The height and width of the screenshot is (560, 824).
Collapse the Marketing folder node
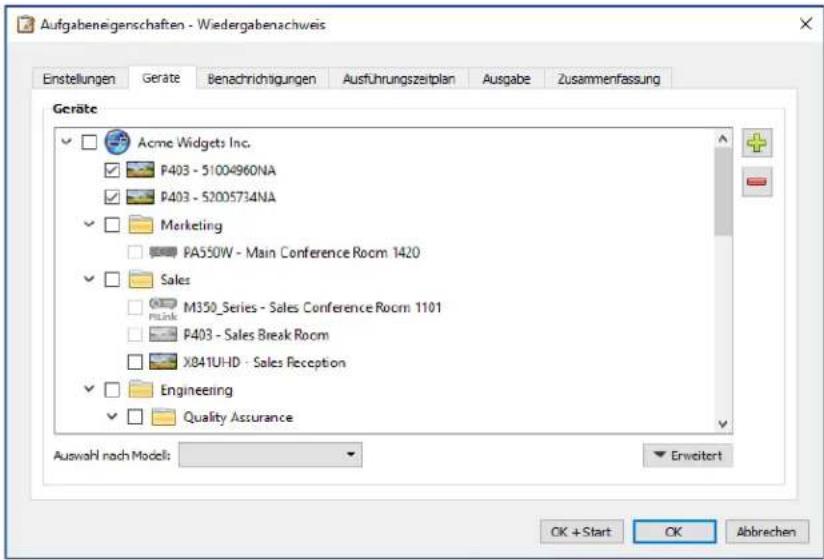[89, 224]
